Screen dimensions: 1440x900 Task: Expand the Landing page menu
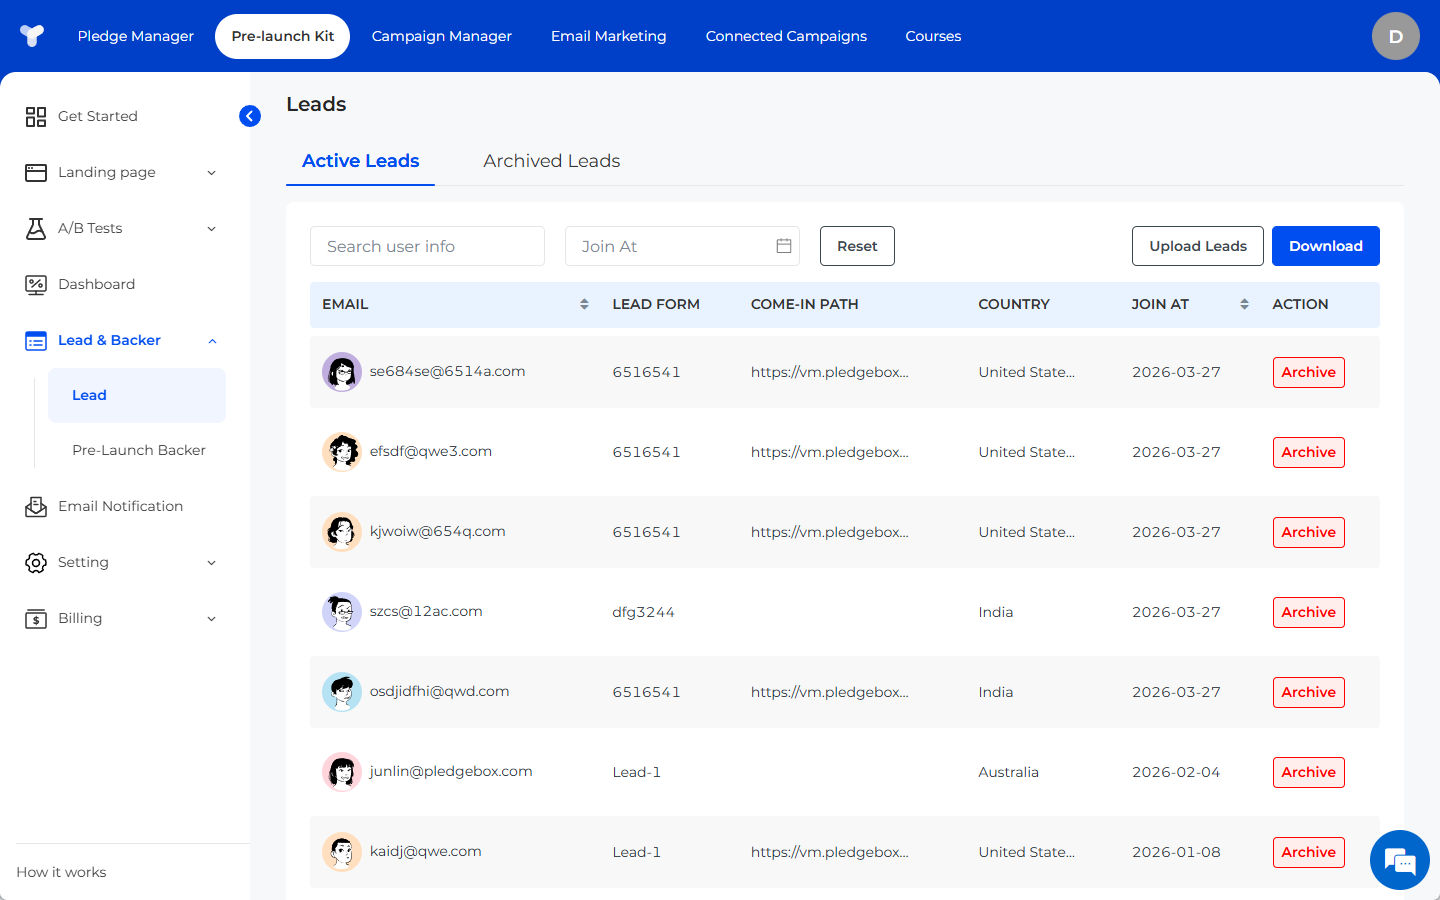pyautogui.click(x=211, y=172)
